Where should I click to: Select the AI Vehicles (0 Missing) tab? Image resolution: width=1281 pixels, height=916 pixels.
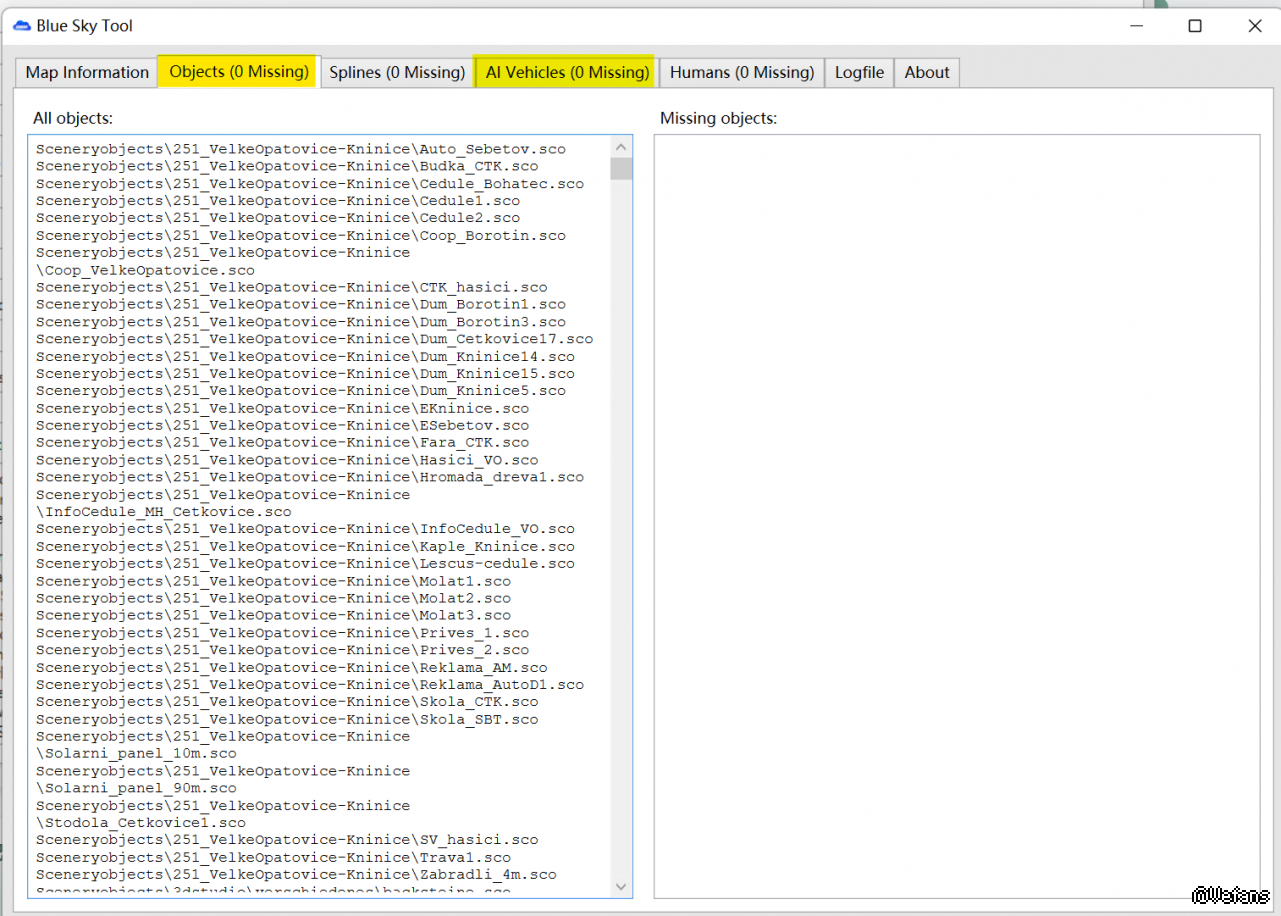tap(567, 72)
